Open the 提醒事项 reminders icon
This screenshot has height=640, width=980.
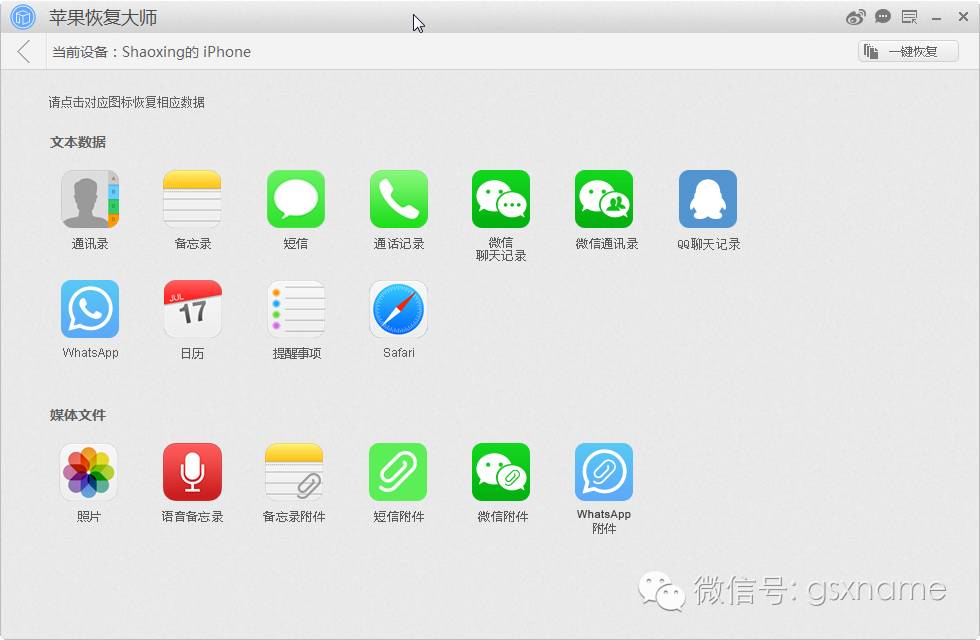click(296, 309)
